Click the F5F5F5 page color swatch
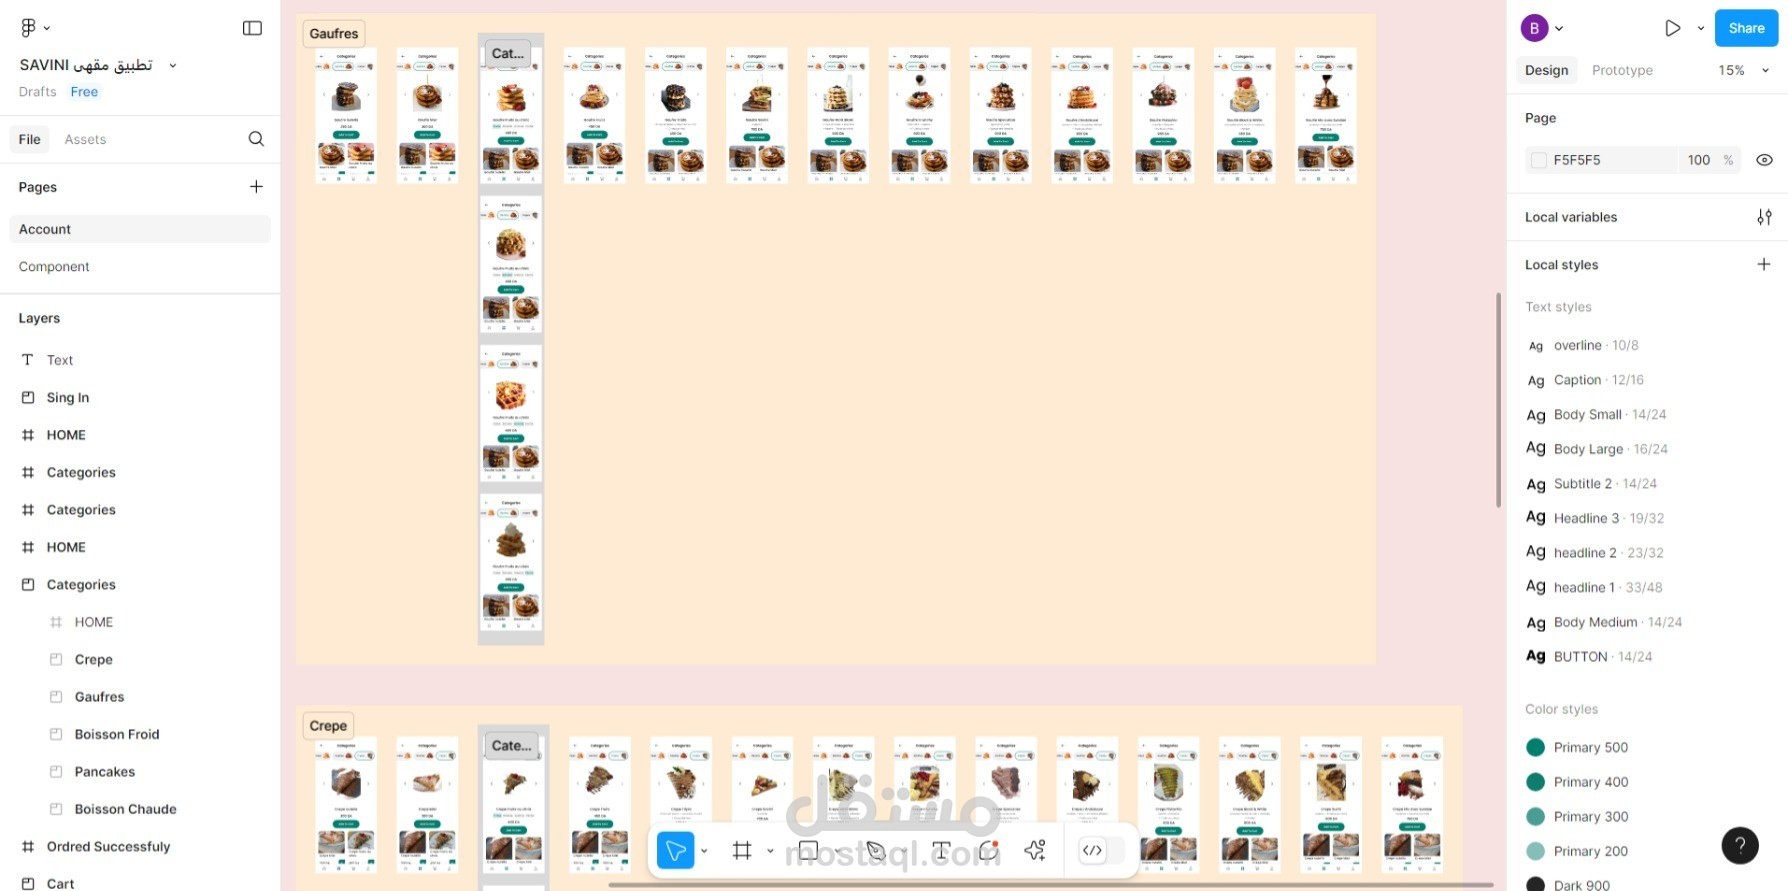Screen dimensions: 1788x891 [1539, 160]
